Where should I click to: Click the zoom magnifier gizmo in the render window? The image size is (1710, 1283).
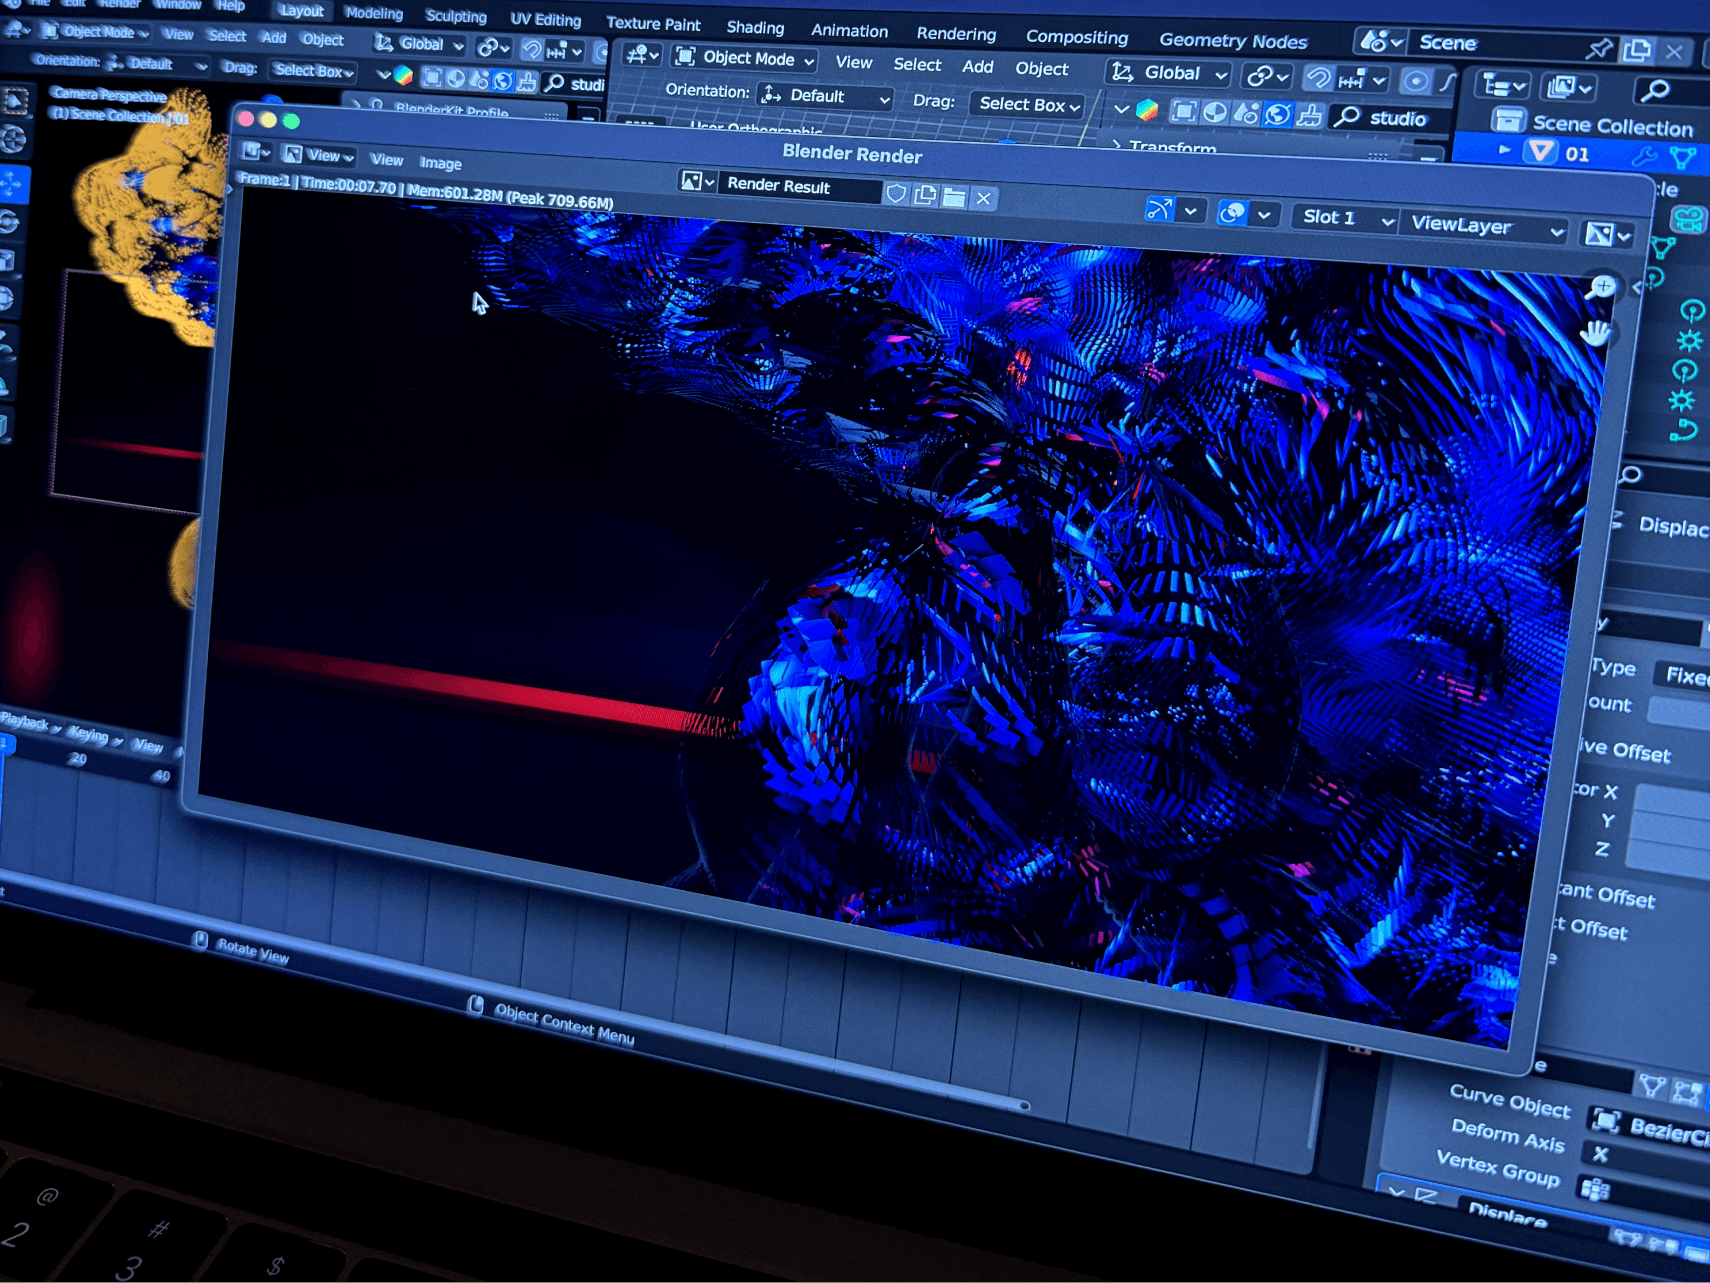click(x=1602, y=288)
